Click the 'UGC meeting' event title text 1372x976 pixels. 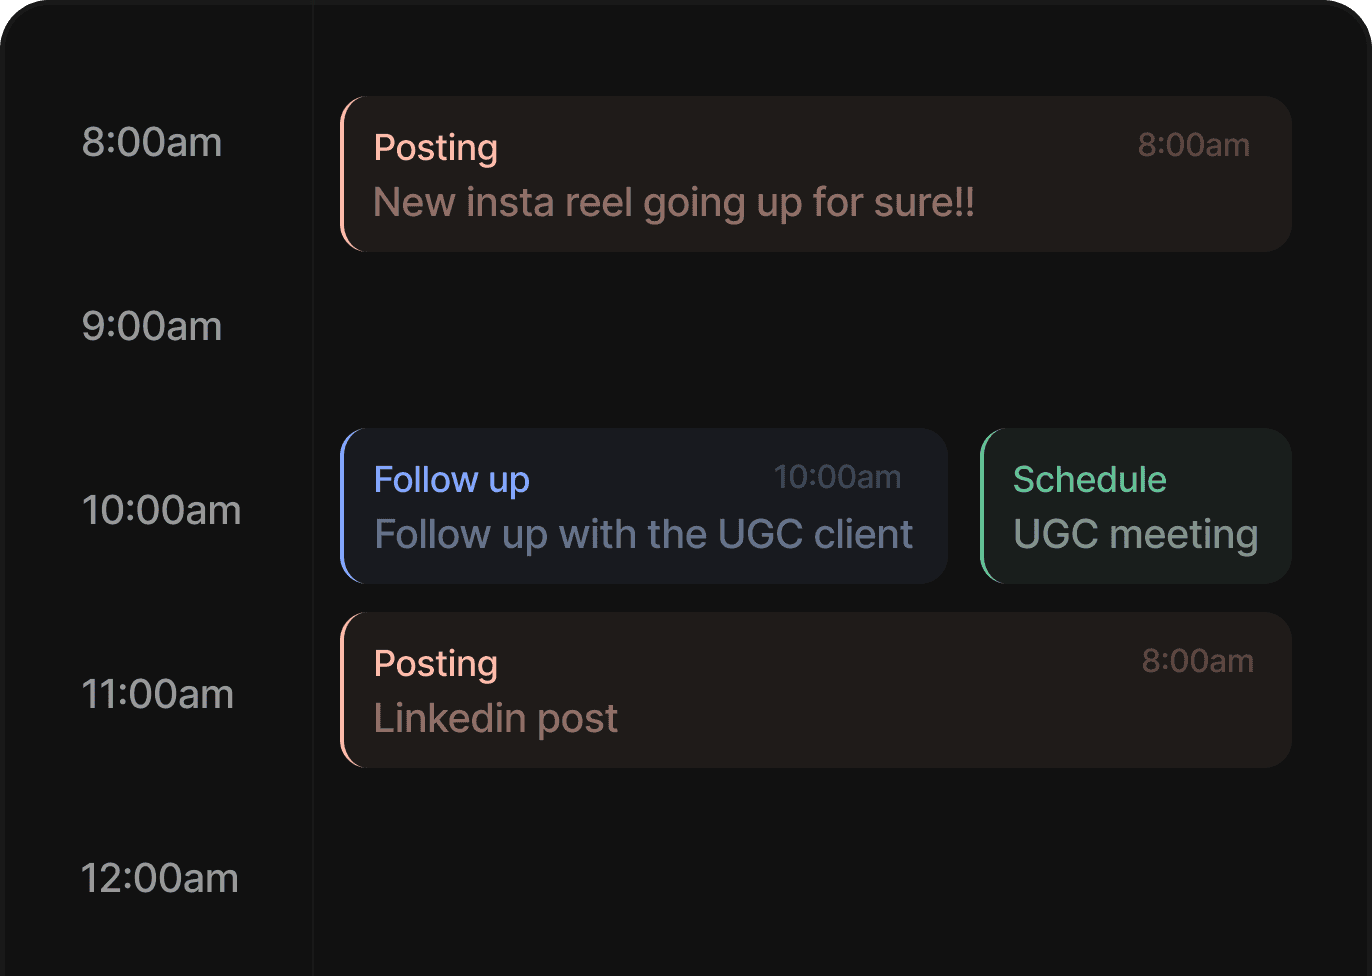point(1135,533)
